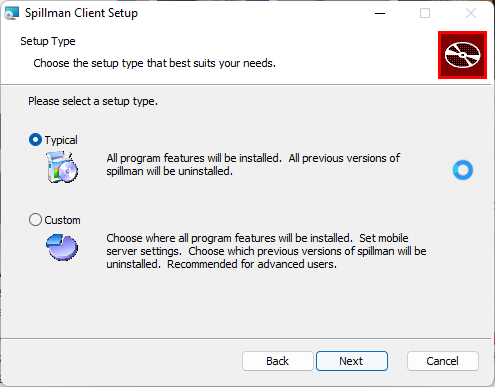
Task: Click the 'All program features will be installed' description
Action: coord(253,164)
